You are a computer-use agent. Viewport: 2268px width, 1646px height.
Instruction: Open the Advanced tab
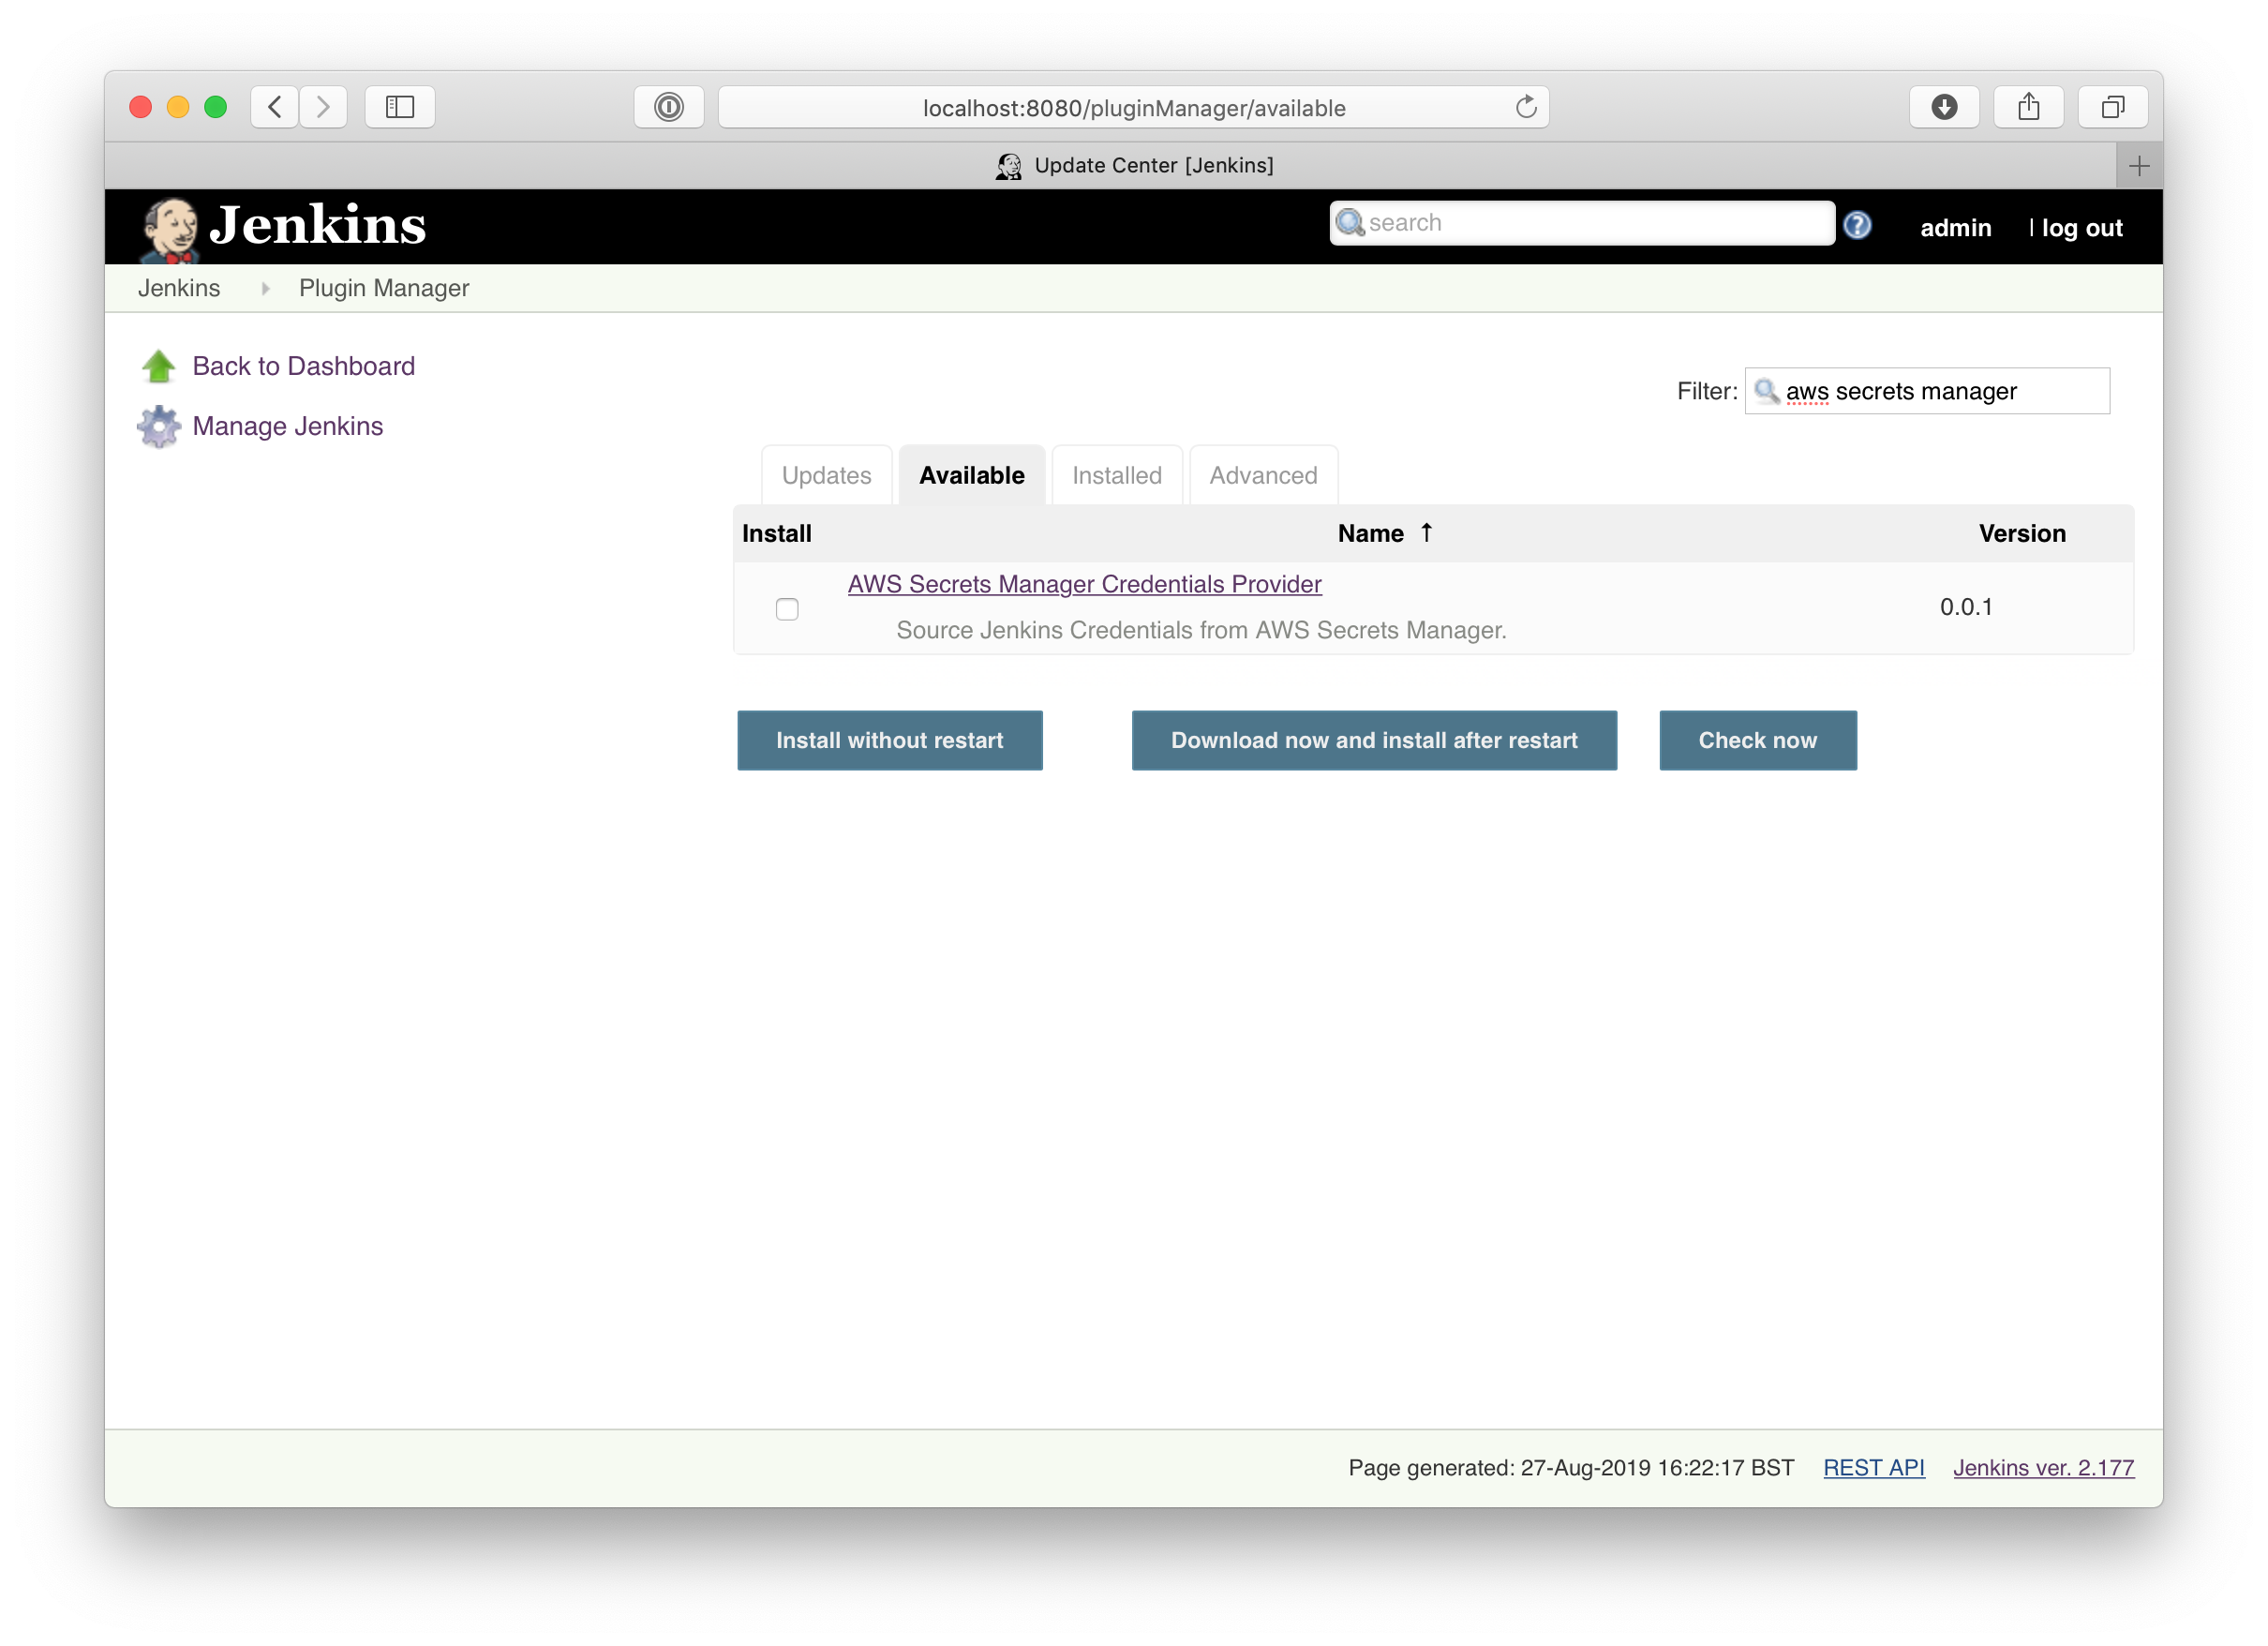pos(1263,476)
